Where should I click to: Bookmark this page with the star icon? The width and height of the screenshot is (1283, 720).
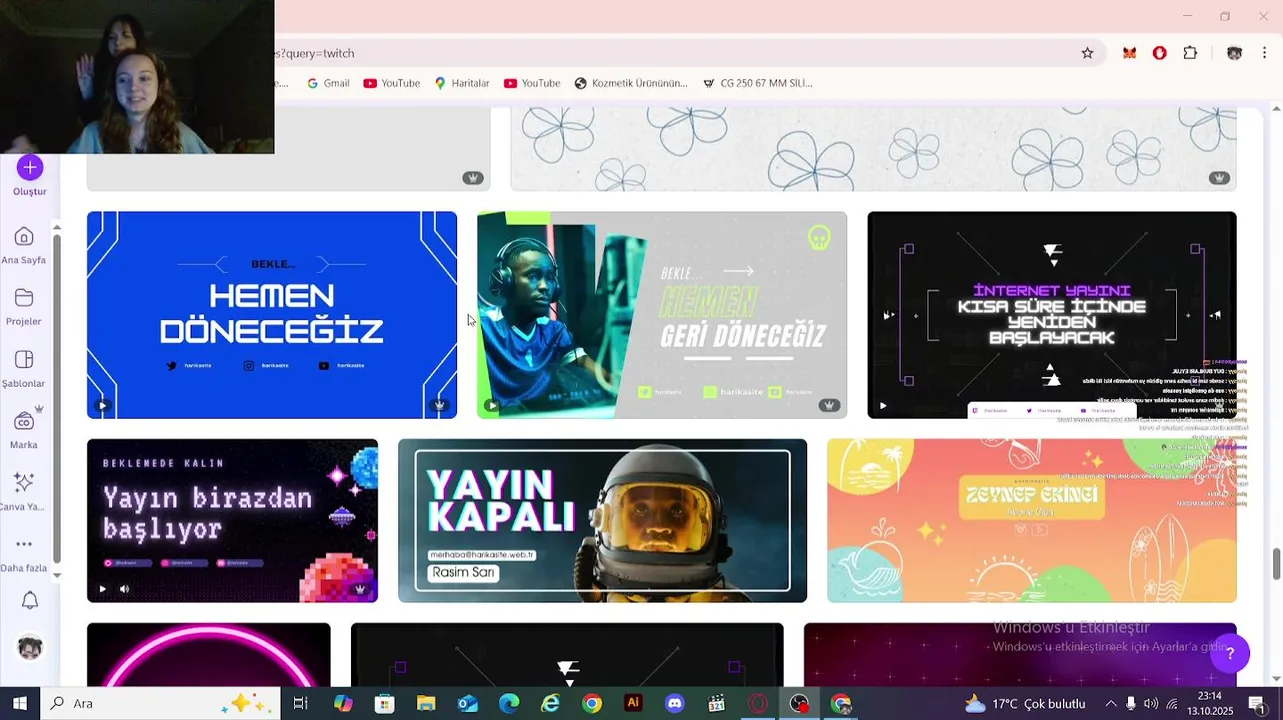coord(1087,53)
